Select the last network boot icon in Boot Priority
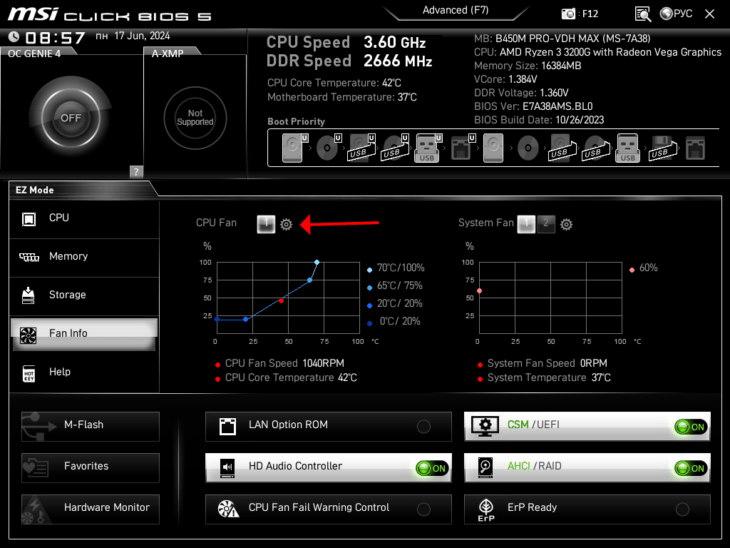730x548 pixels. coord(695,149)
